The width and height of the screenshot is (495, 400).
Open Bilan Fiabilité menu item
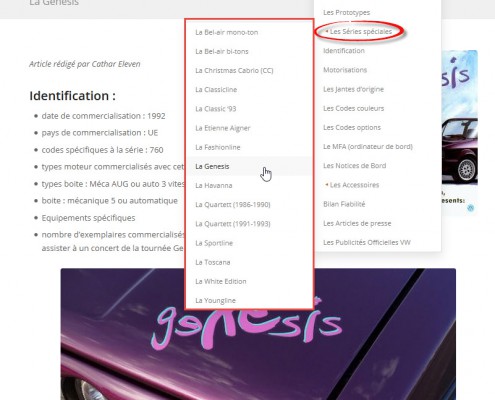click(344, 204)
